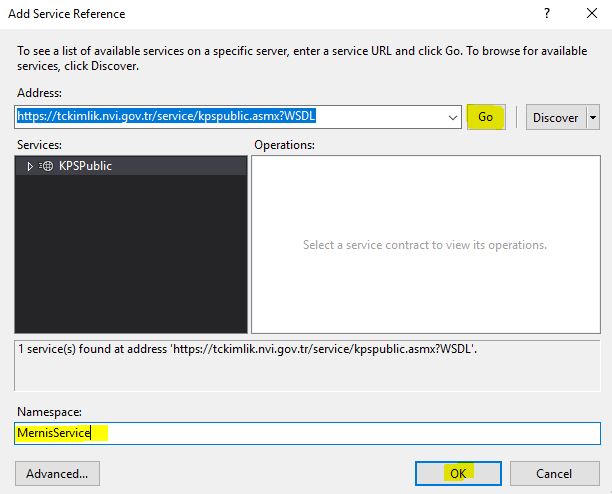Click the Go button next to Address
Image resolution: width=612 pixels, height=494 pixels.
click(486, 117)
